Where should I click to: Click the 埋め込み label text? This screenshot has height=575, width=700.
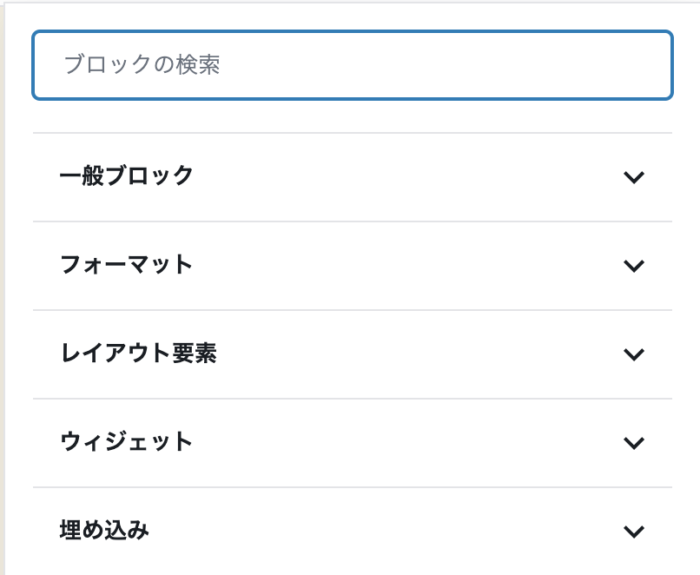coord(104,531)
